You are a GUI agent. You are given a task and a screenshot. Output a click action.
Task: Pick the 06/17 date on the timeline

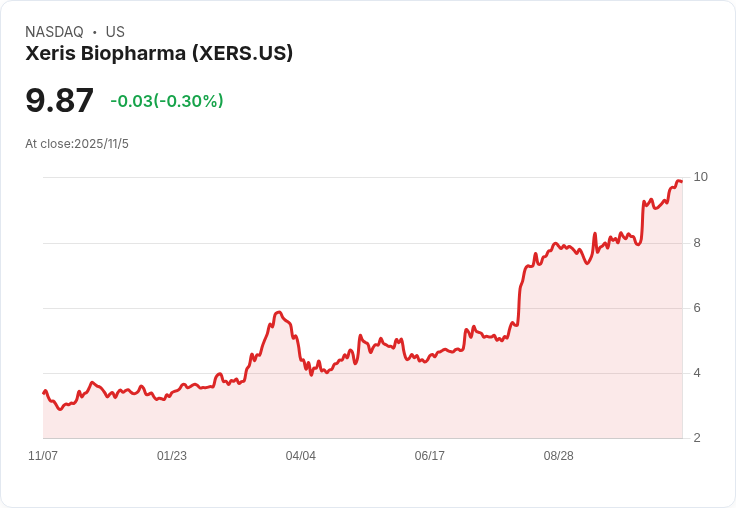(x=429, y=456)
